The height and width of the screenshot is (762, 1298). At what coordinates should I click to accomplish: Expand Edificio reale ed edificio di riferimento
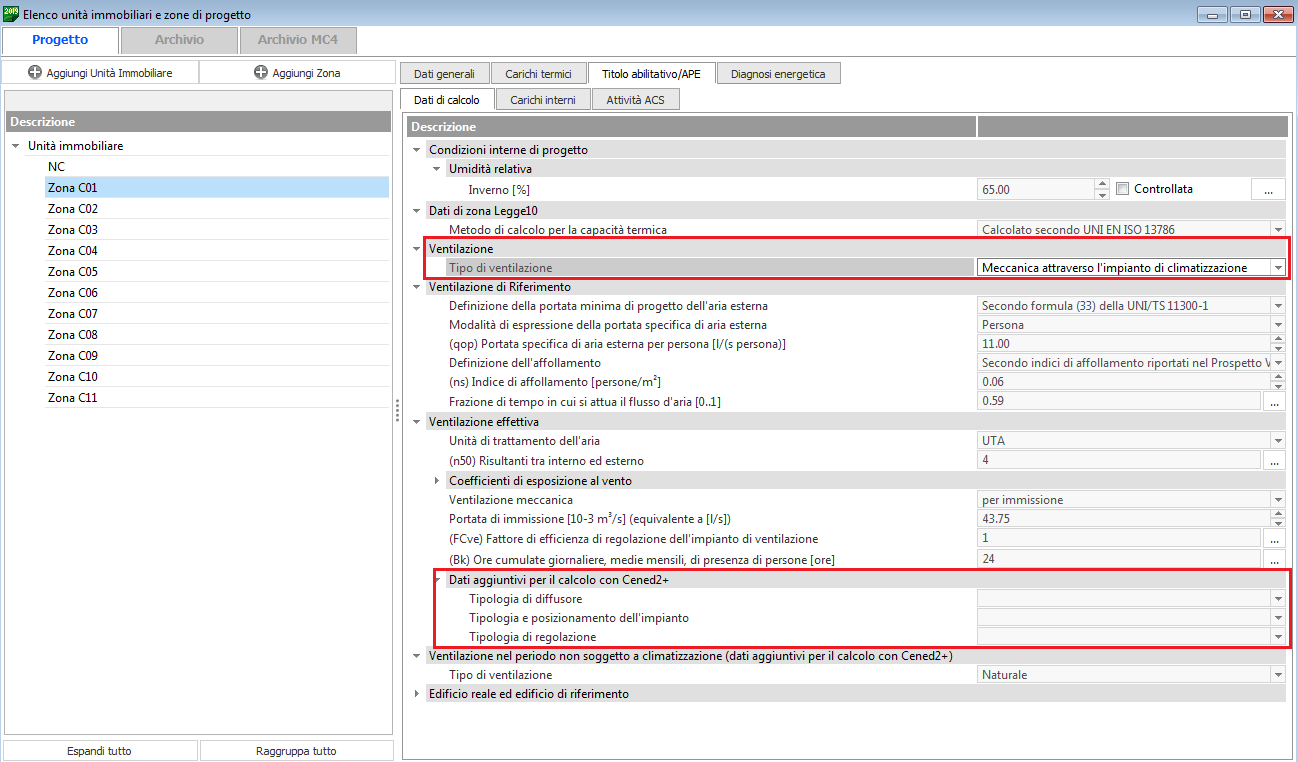(x=417, y=694)
